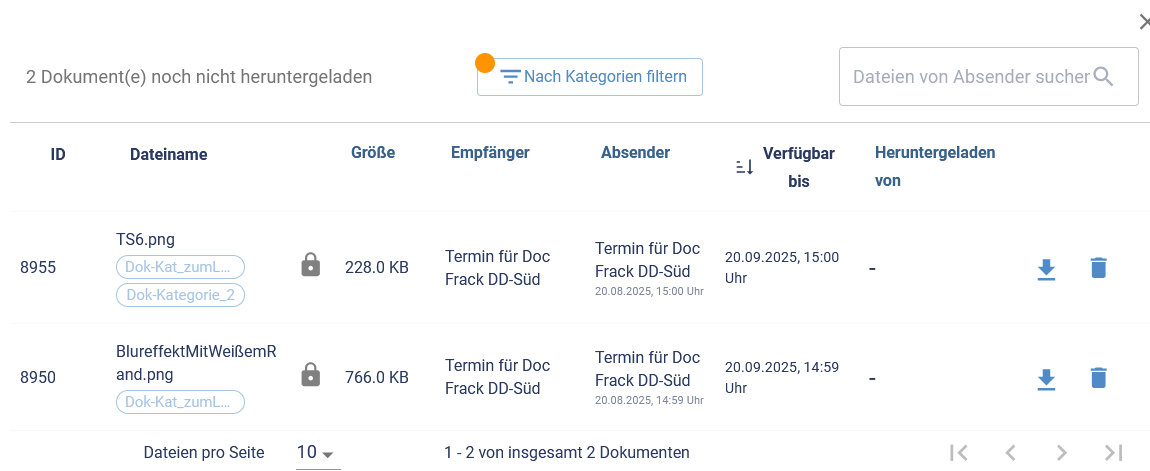Sort by Größe column header
Image resolution: width=1150 pixels, height=471 pixels.
pos(373,153)
